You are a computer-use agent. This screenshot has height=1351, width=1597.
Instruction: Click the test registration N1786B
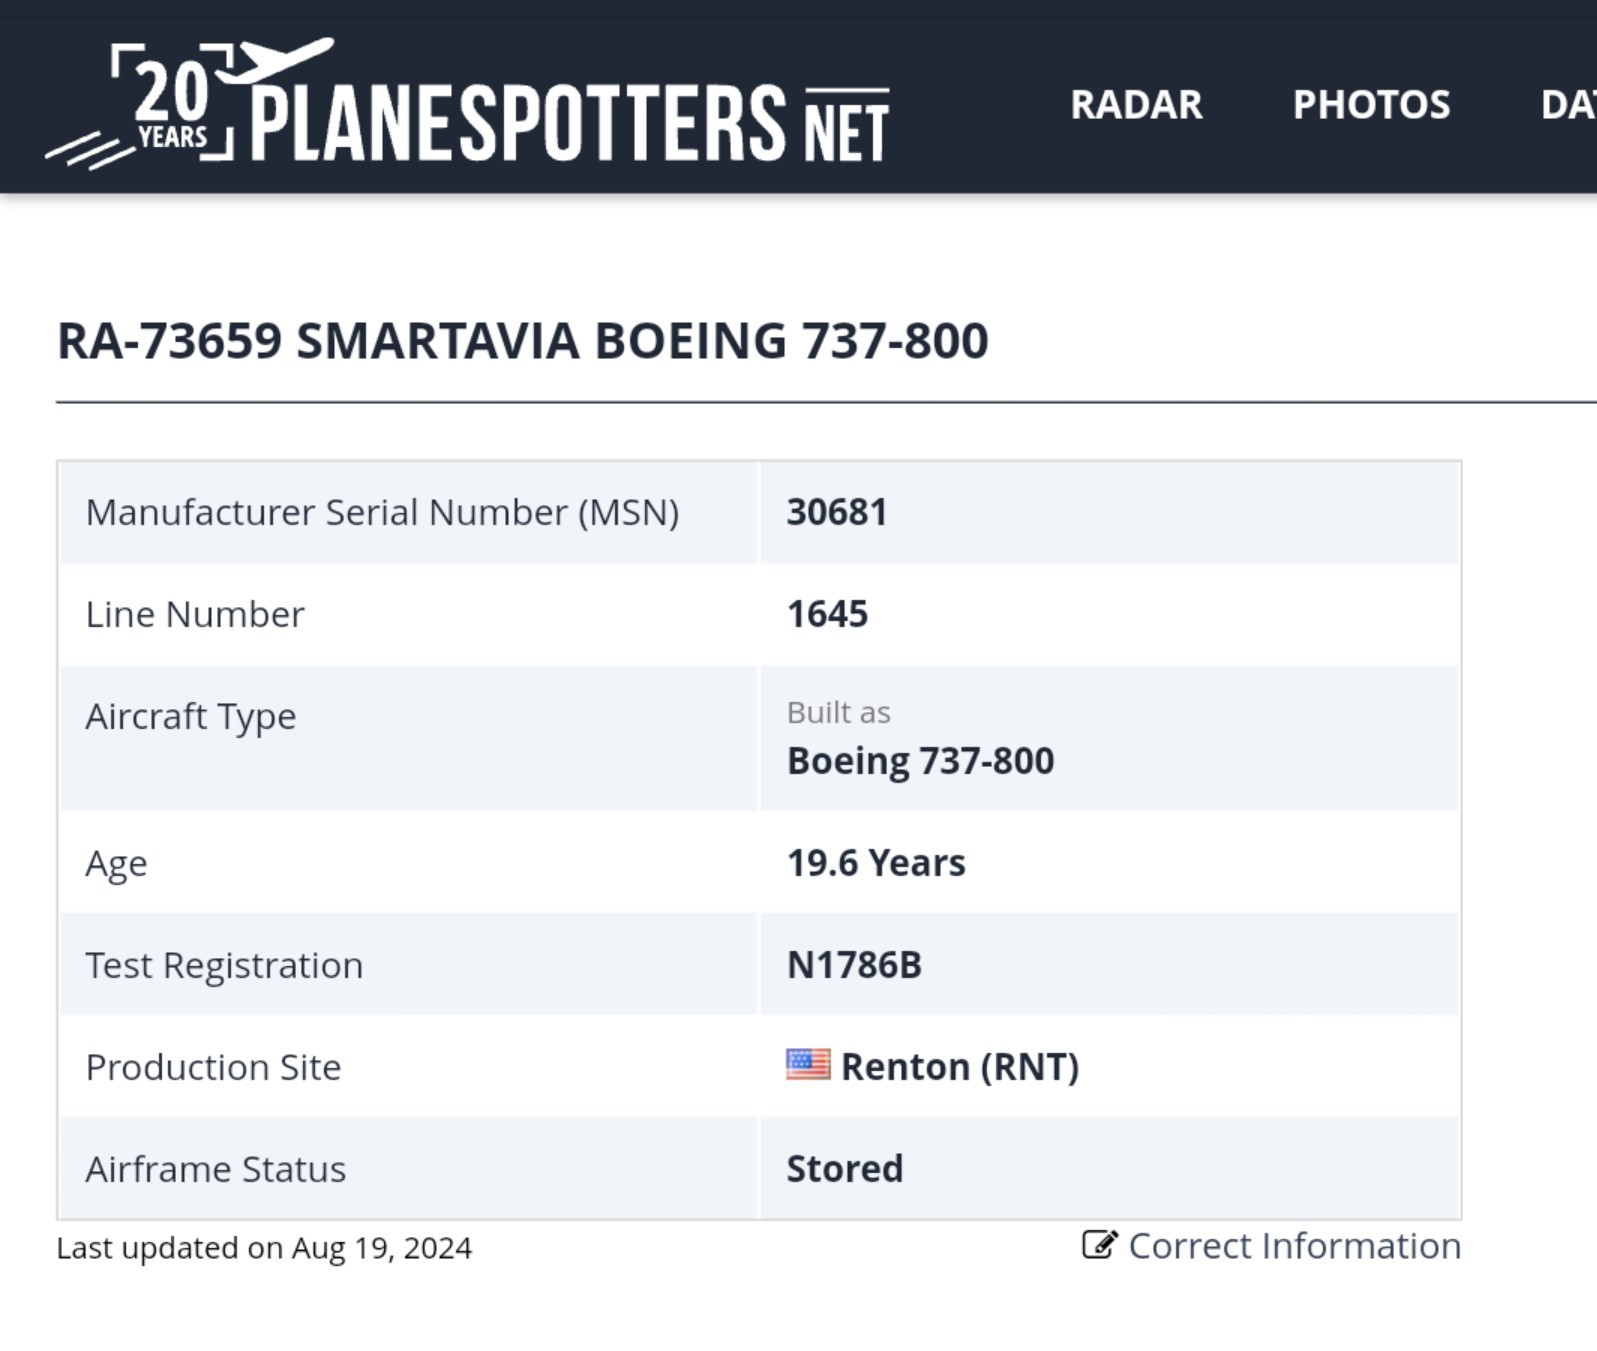854,965
